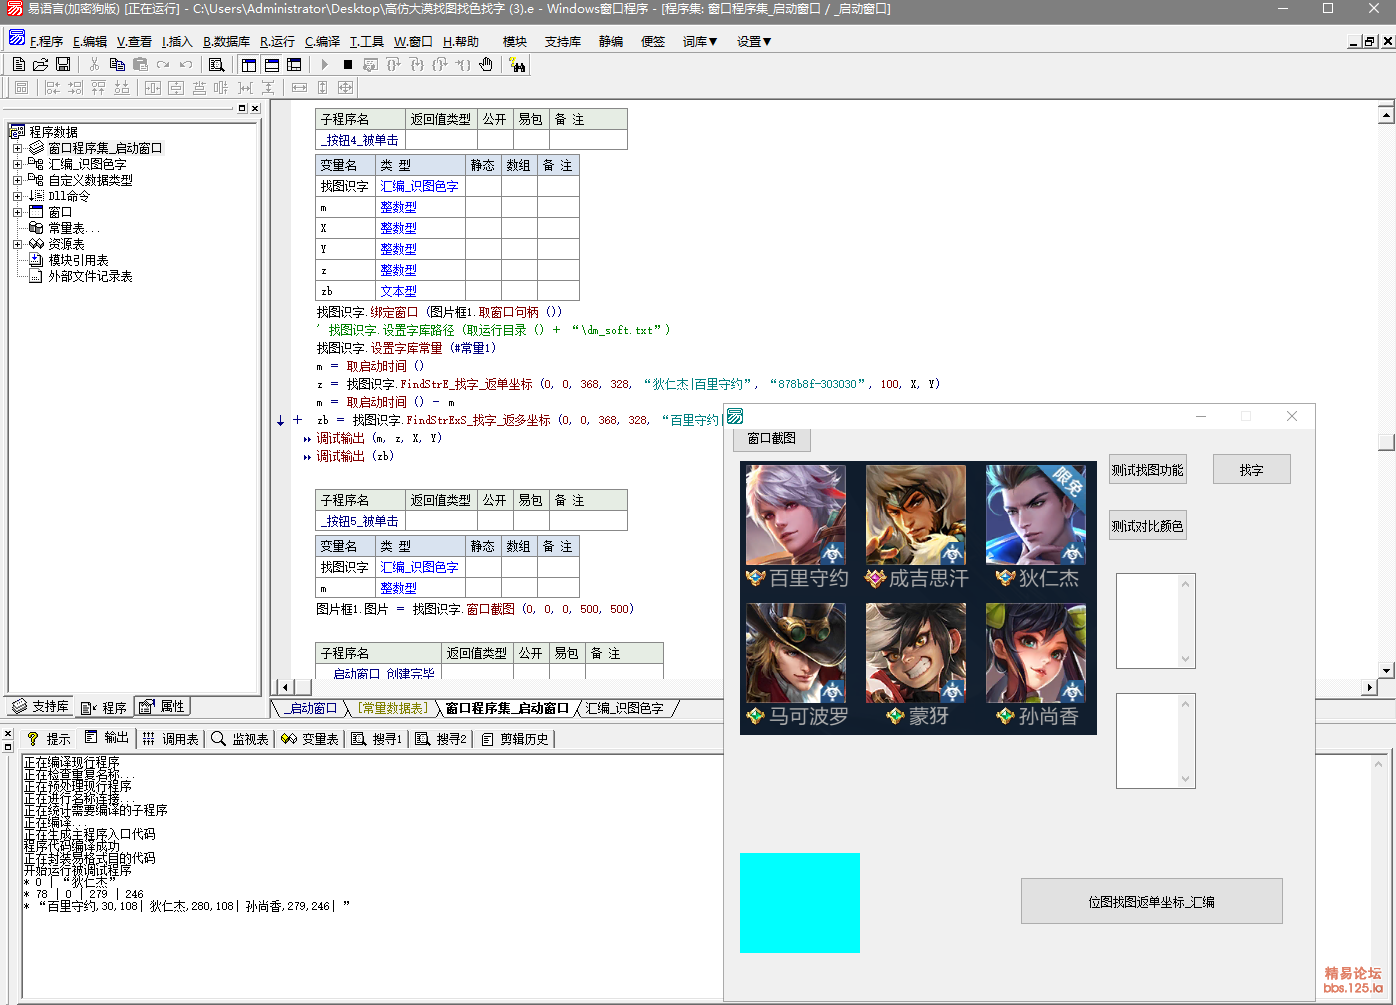Click the 百里守约 hero portrait

(x=796, y=515)
